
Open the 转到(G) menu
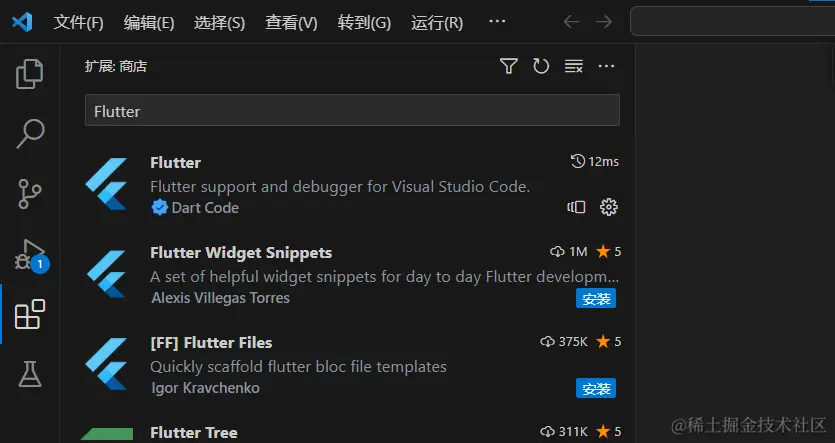point(364,23)
